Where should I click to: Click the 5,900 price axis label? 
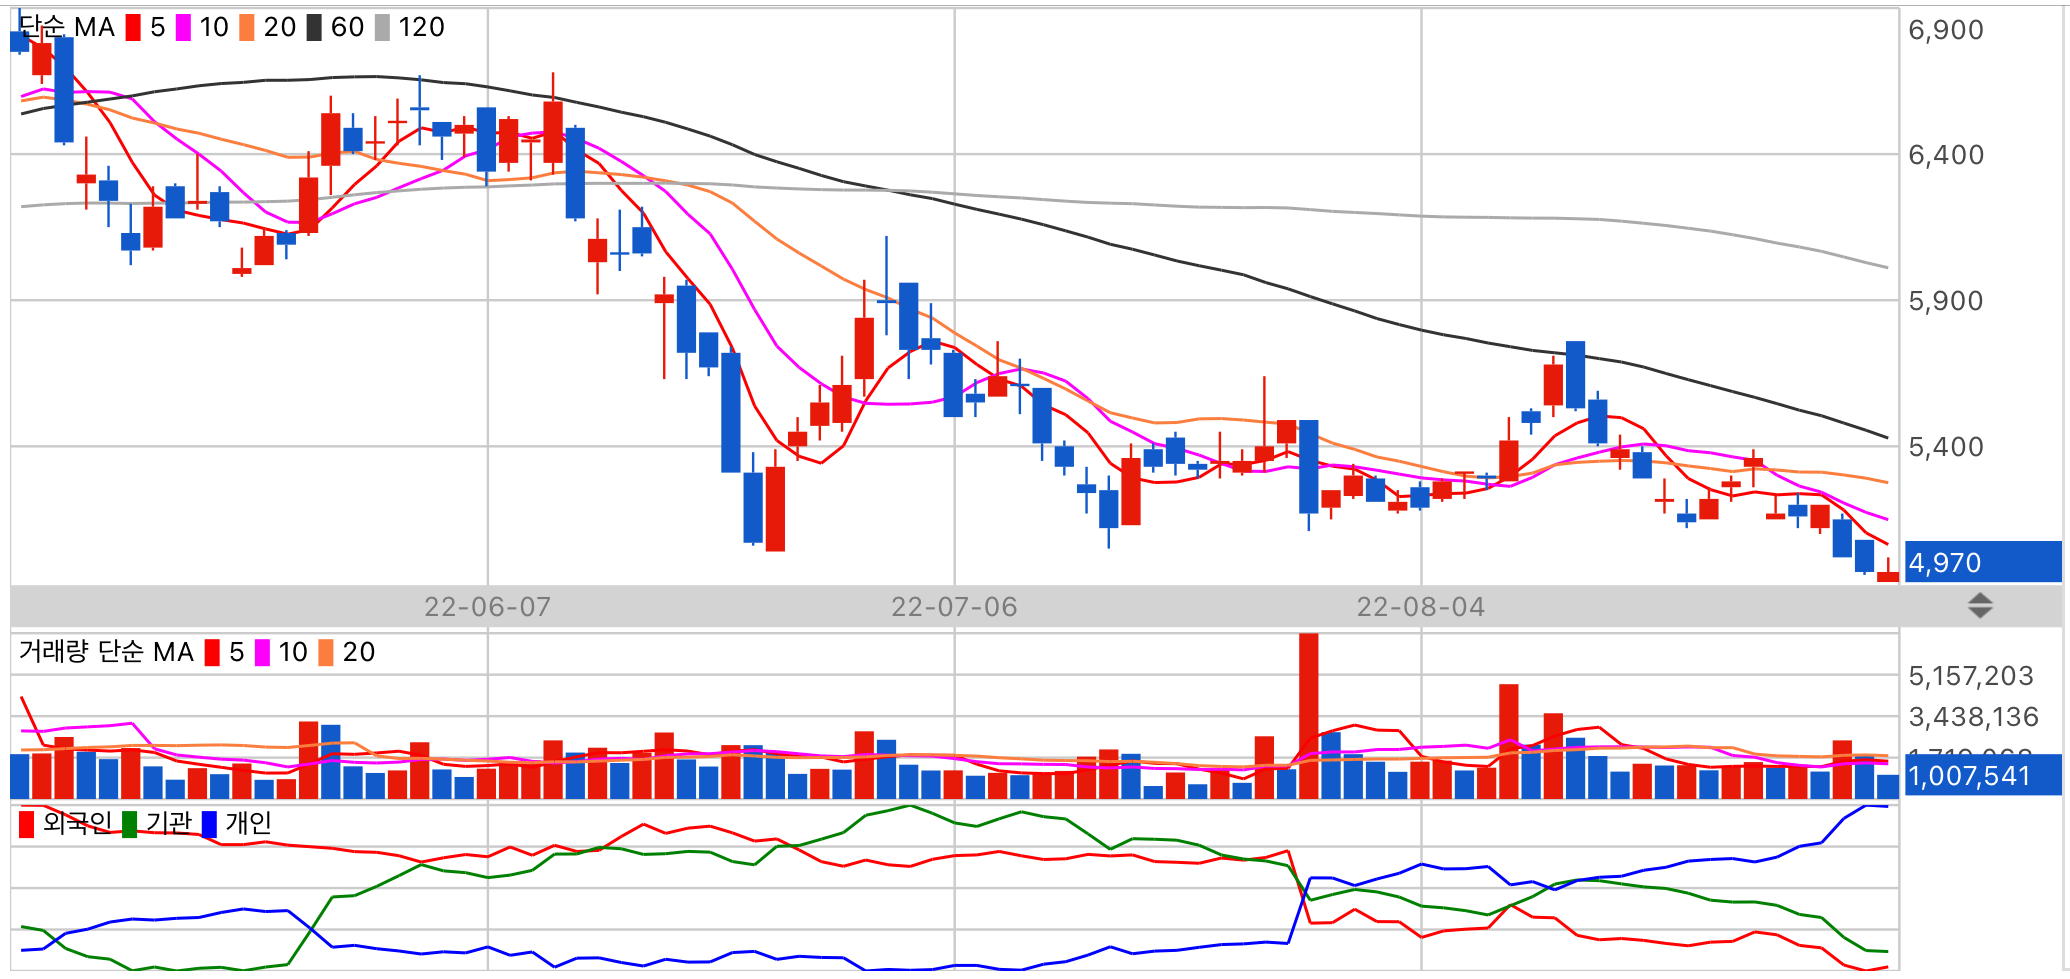[1946, 301]
